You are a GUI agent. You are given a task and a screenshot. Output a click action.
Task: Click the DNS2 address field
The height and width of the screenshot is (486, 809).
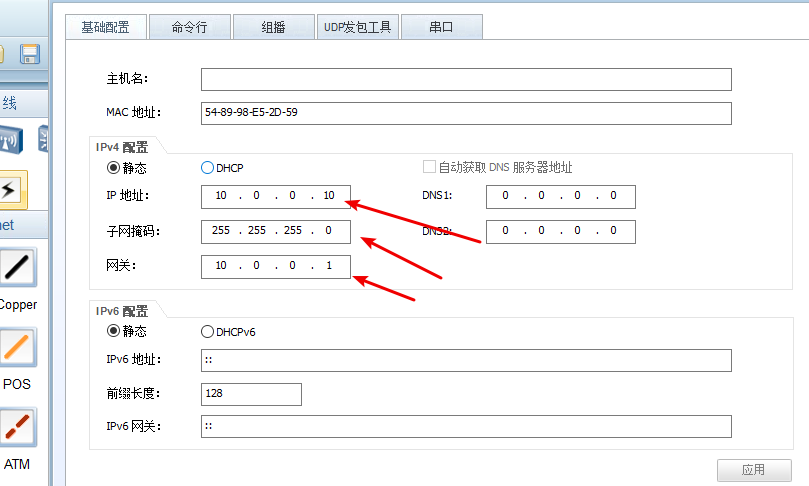tap(561, 232)
